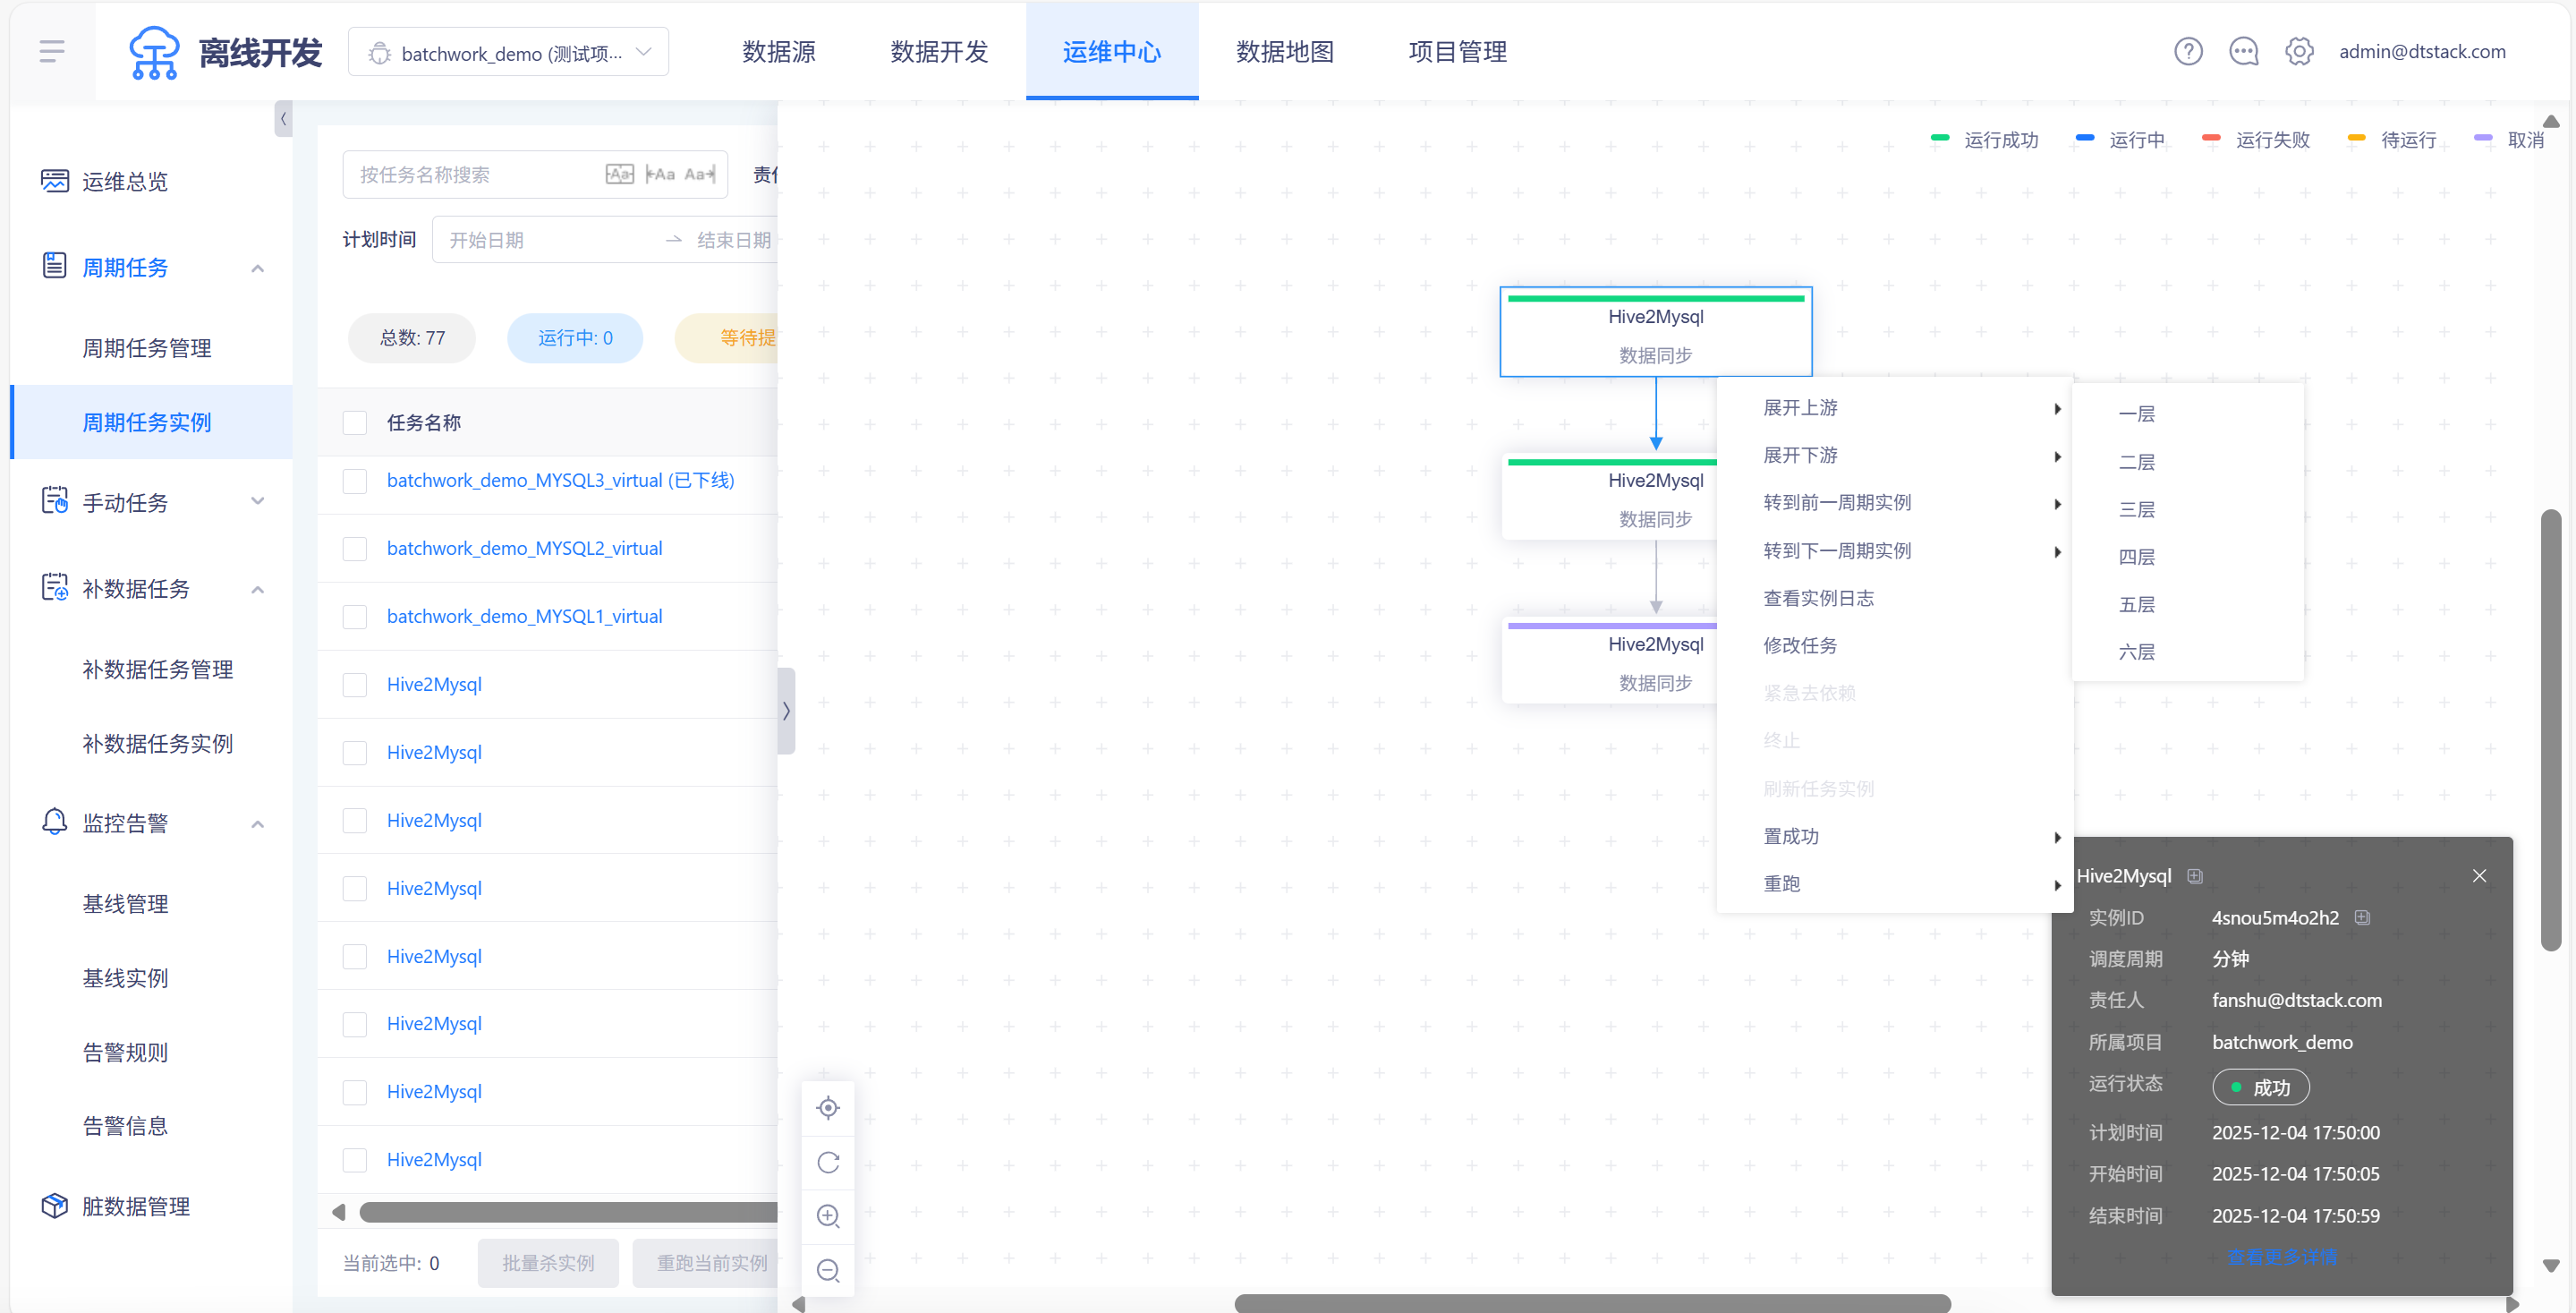The width and height of the screenshot is (2576, 1313).
Task: Click the task list horizontal scrollbar
Action: click(x=568, y=1212)
